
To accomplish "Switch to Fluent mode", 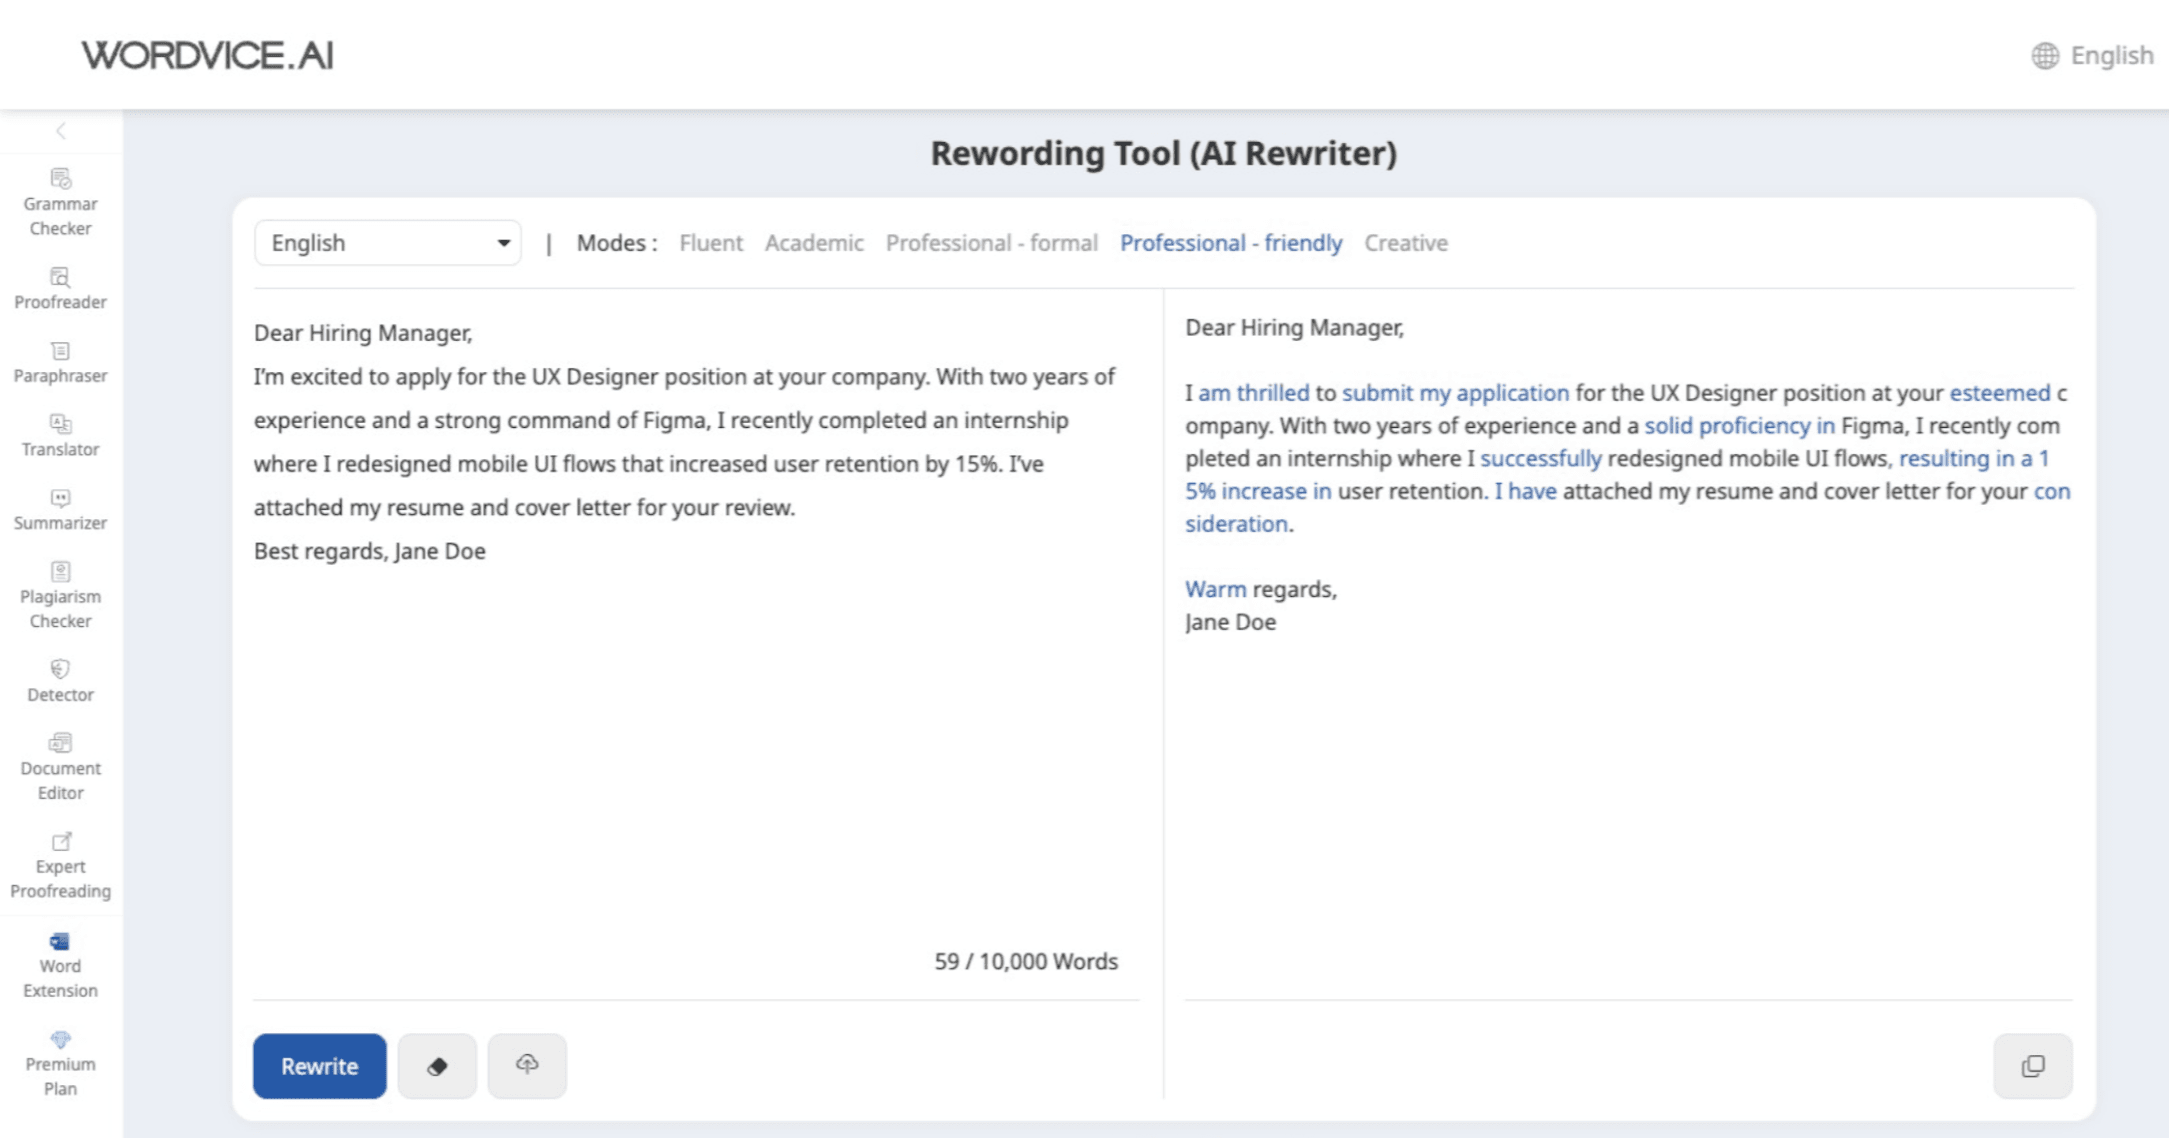I will [711, 243].
